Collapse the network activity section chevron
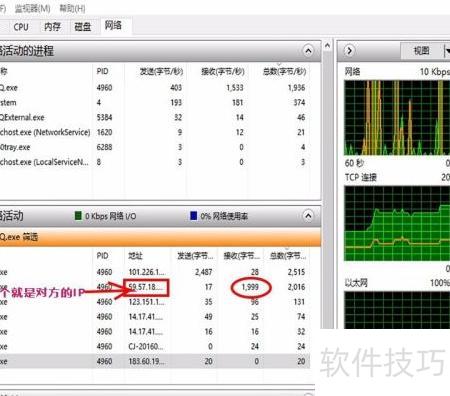 (308, 216)
